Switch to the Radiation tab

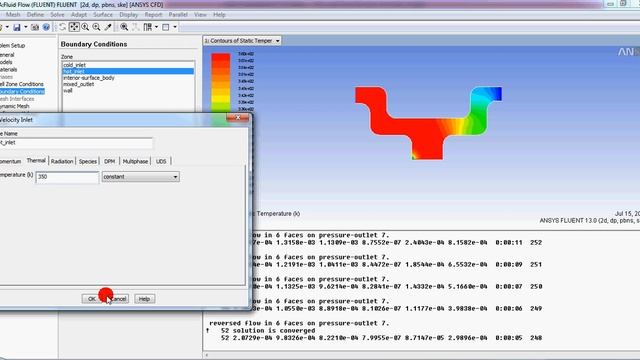pyautogui.click(x=62, y=161)
